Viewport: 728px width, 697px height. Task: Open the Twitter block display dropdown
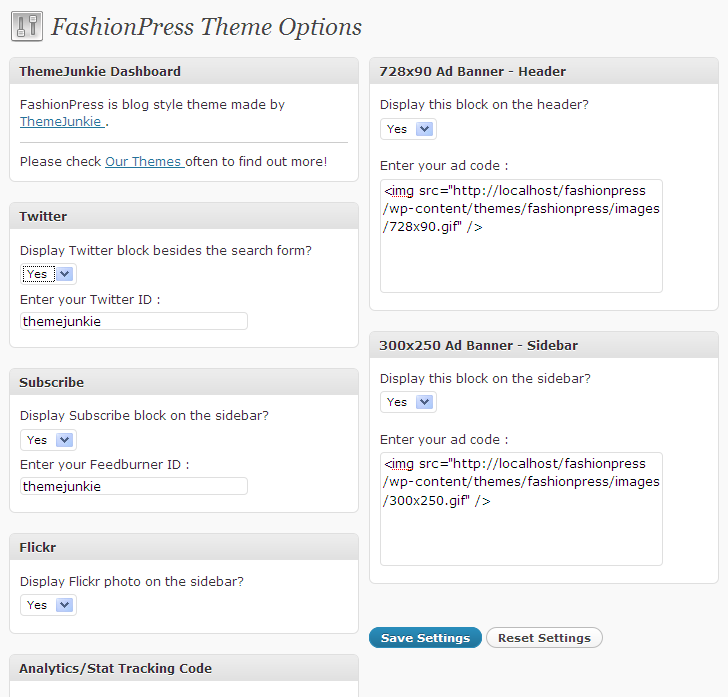coord(48,274)
